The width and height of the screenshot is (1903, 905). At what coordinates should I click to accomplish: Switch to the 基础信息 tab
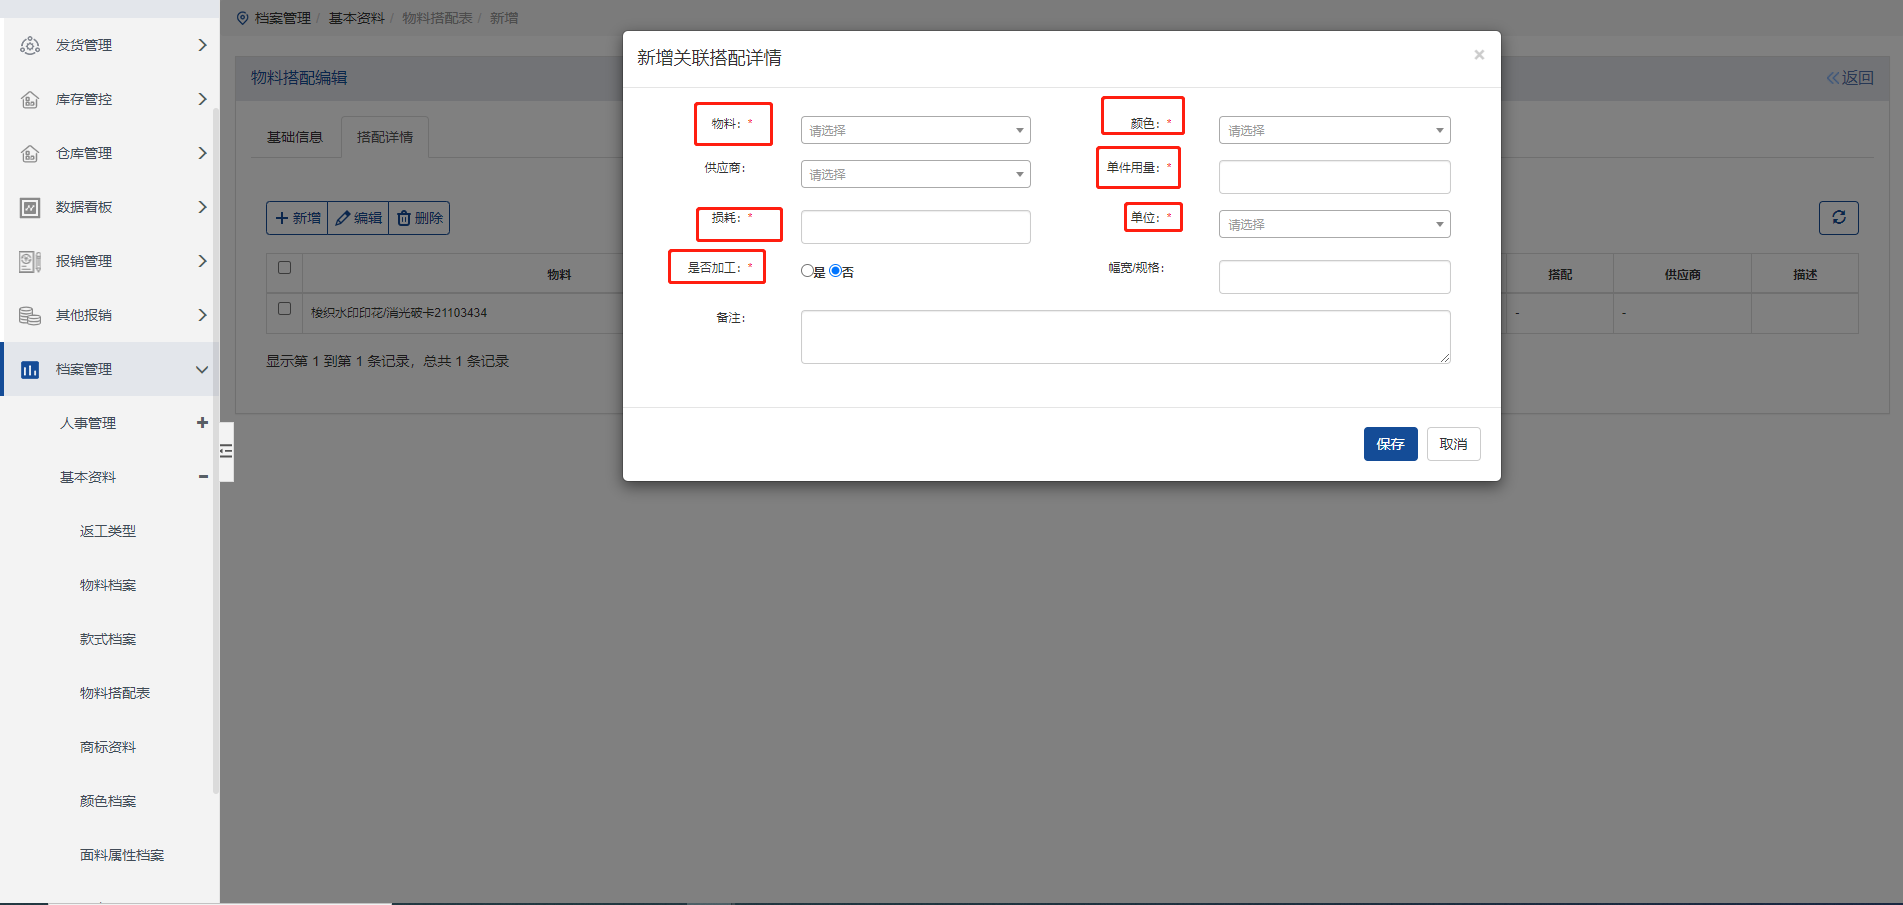pos(295,137)
